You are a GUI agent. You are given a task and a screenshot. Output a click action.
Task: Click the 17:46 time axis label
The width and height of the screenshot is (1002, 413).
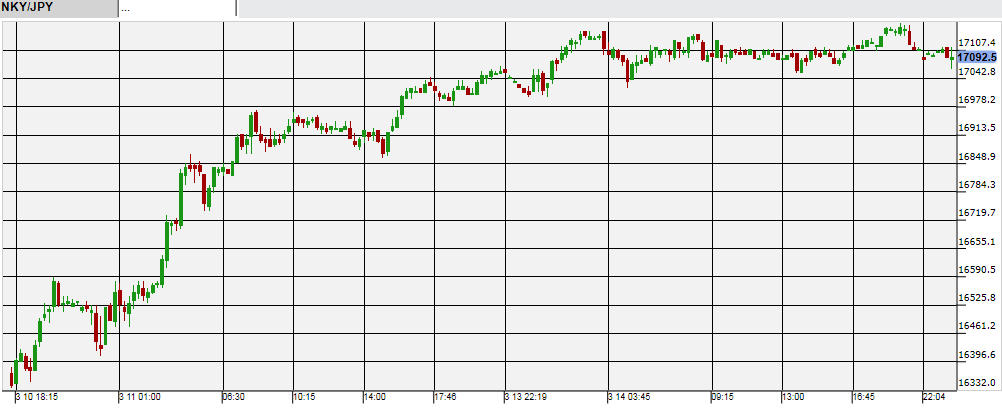tap(445, 397)
